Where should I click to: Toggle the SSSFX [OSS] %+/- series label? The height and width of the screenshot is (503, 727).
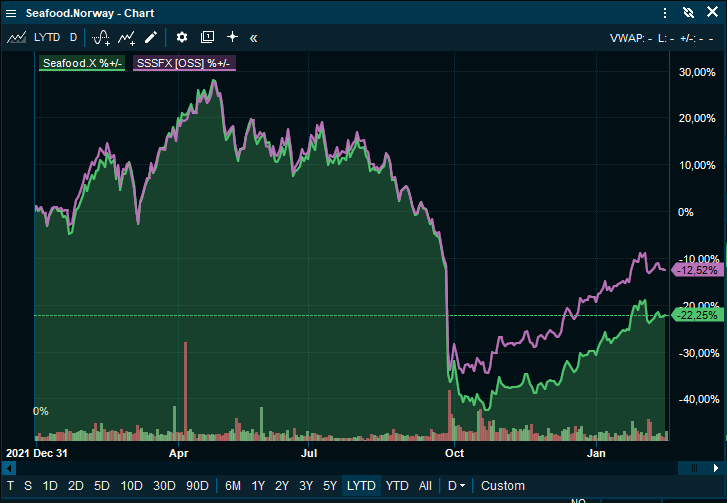point(183,63)
